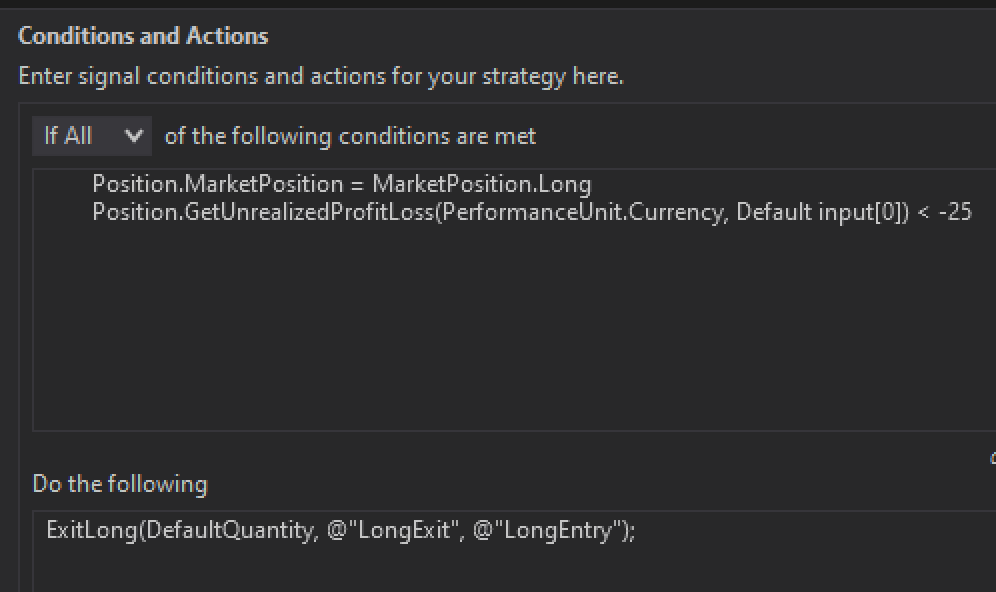Click the chevron arrow beside "If All"

(x=134, y=136)
